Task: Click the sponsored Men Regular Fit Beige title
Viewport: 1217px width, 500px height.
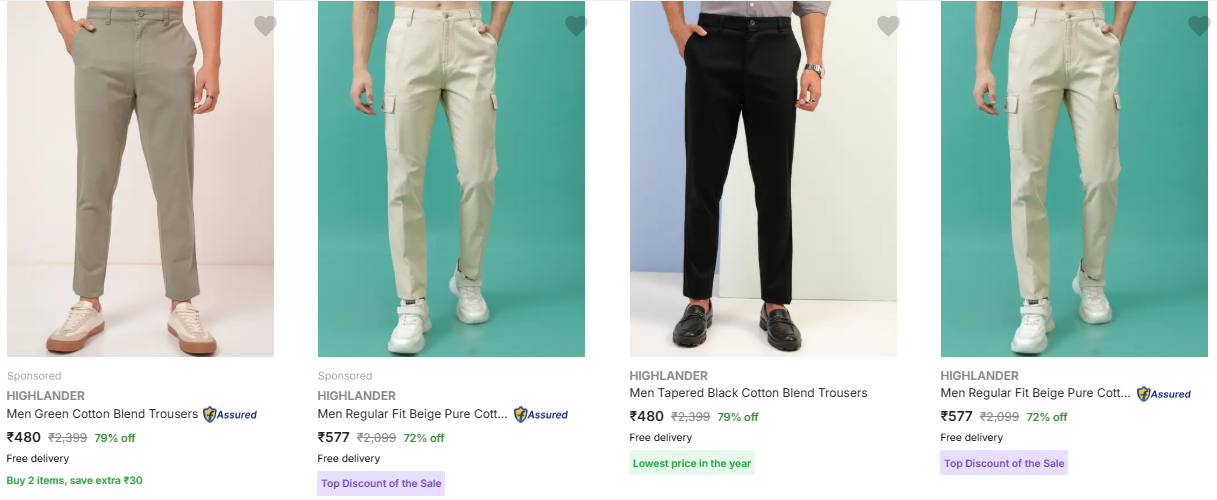Action: click(412, 414)
